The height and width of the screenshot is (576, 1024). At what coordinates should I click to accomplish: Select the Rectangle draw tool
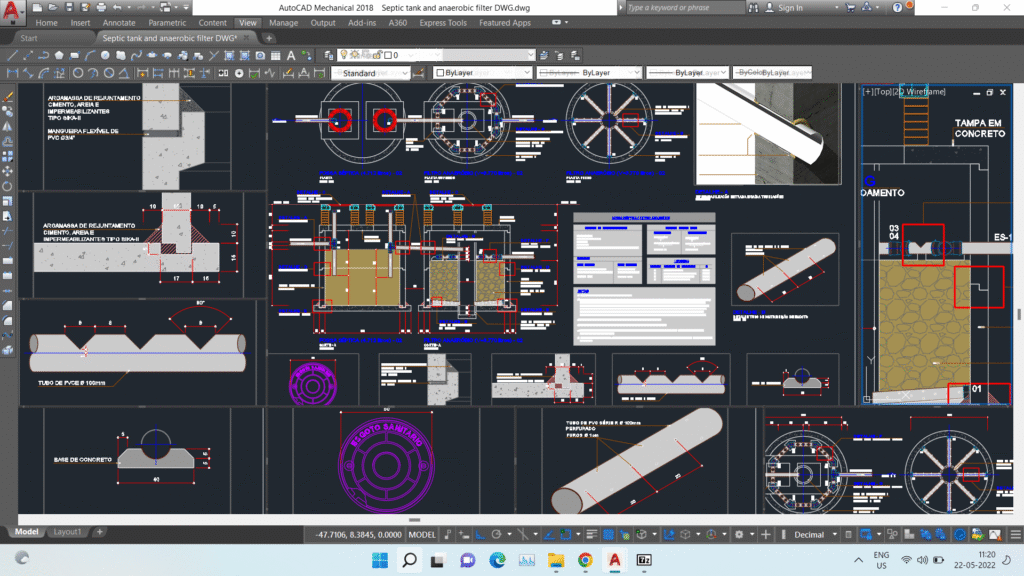[x=74, y=56]
